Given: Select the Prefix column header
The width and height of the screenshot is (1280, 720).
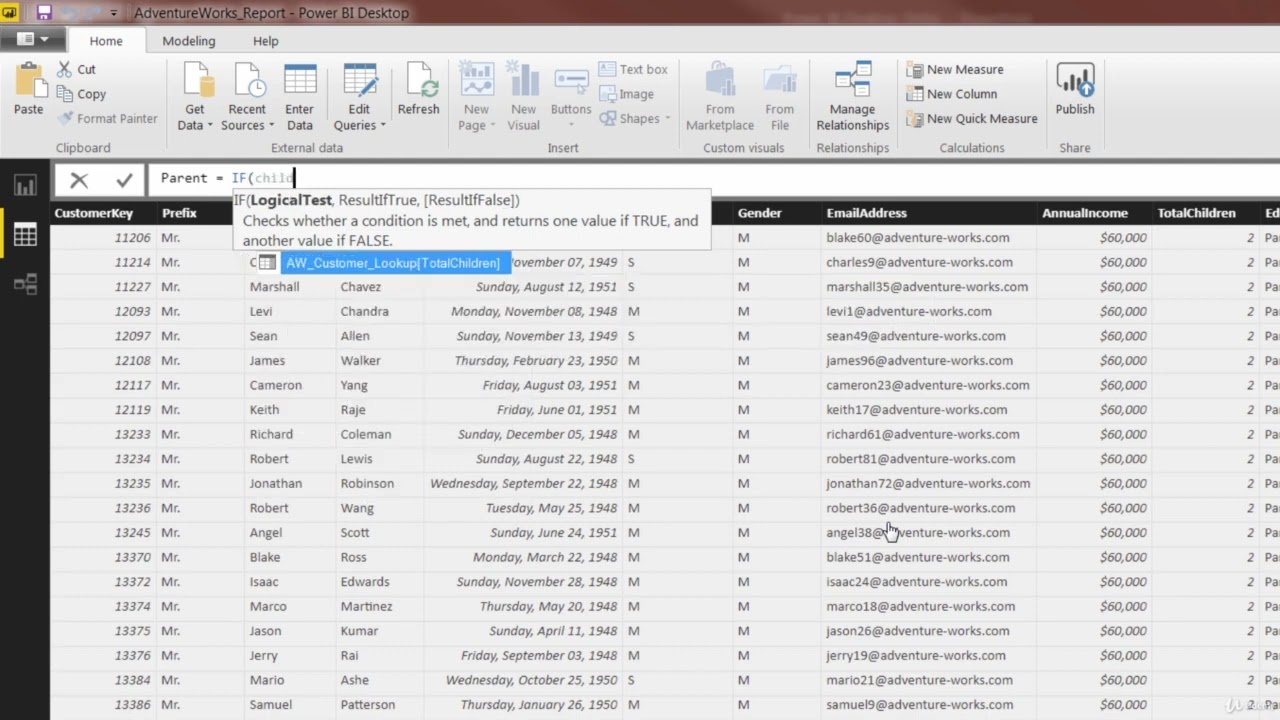Looking at the screenshot, I should click(x=200, y=213).
